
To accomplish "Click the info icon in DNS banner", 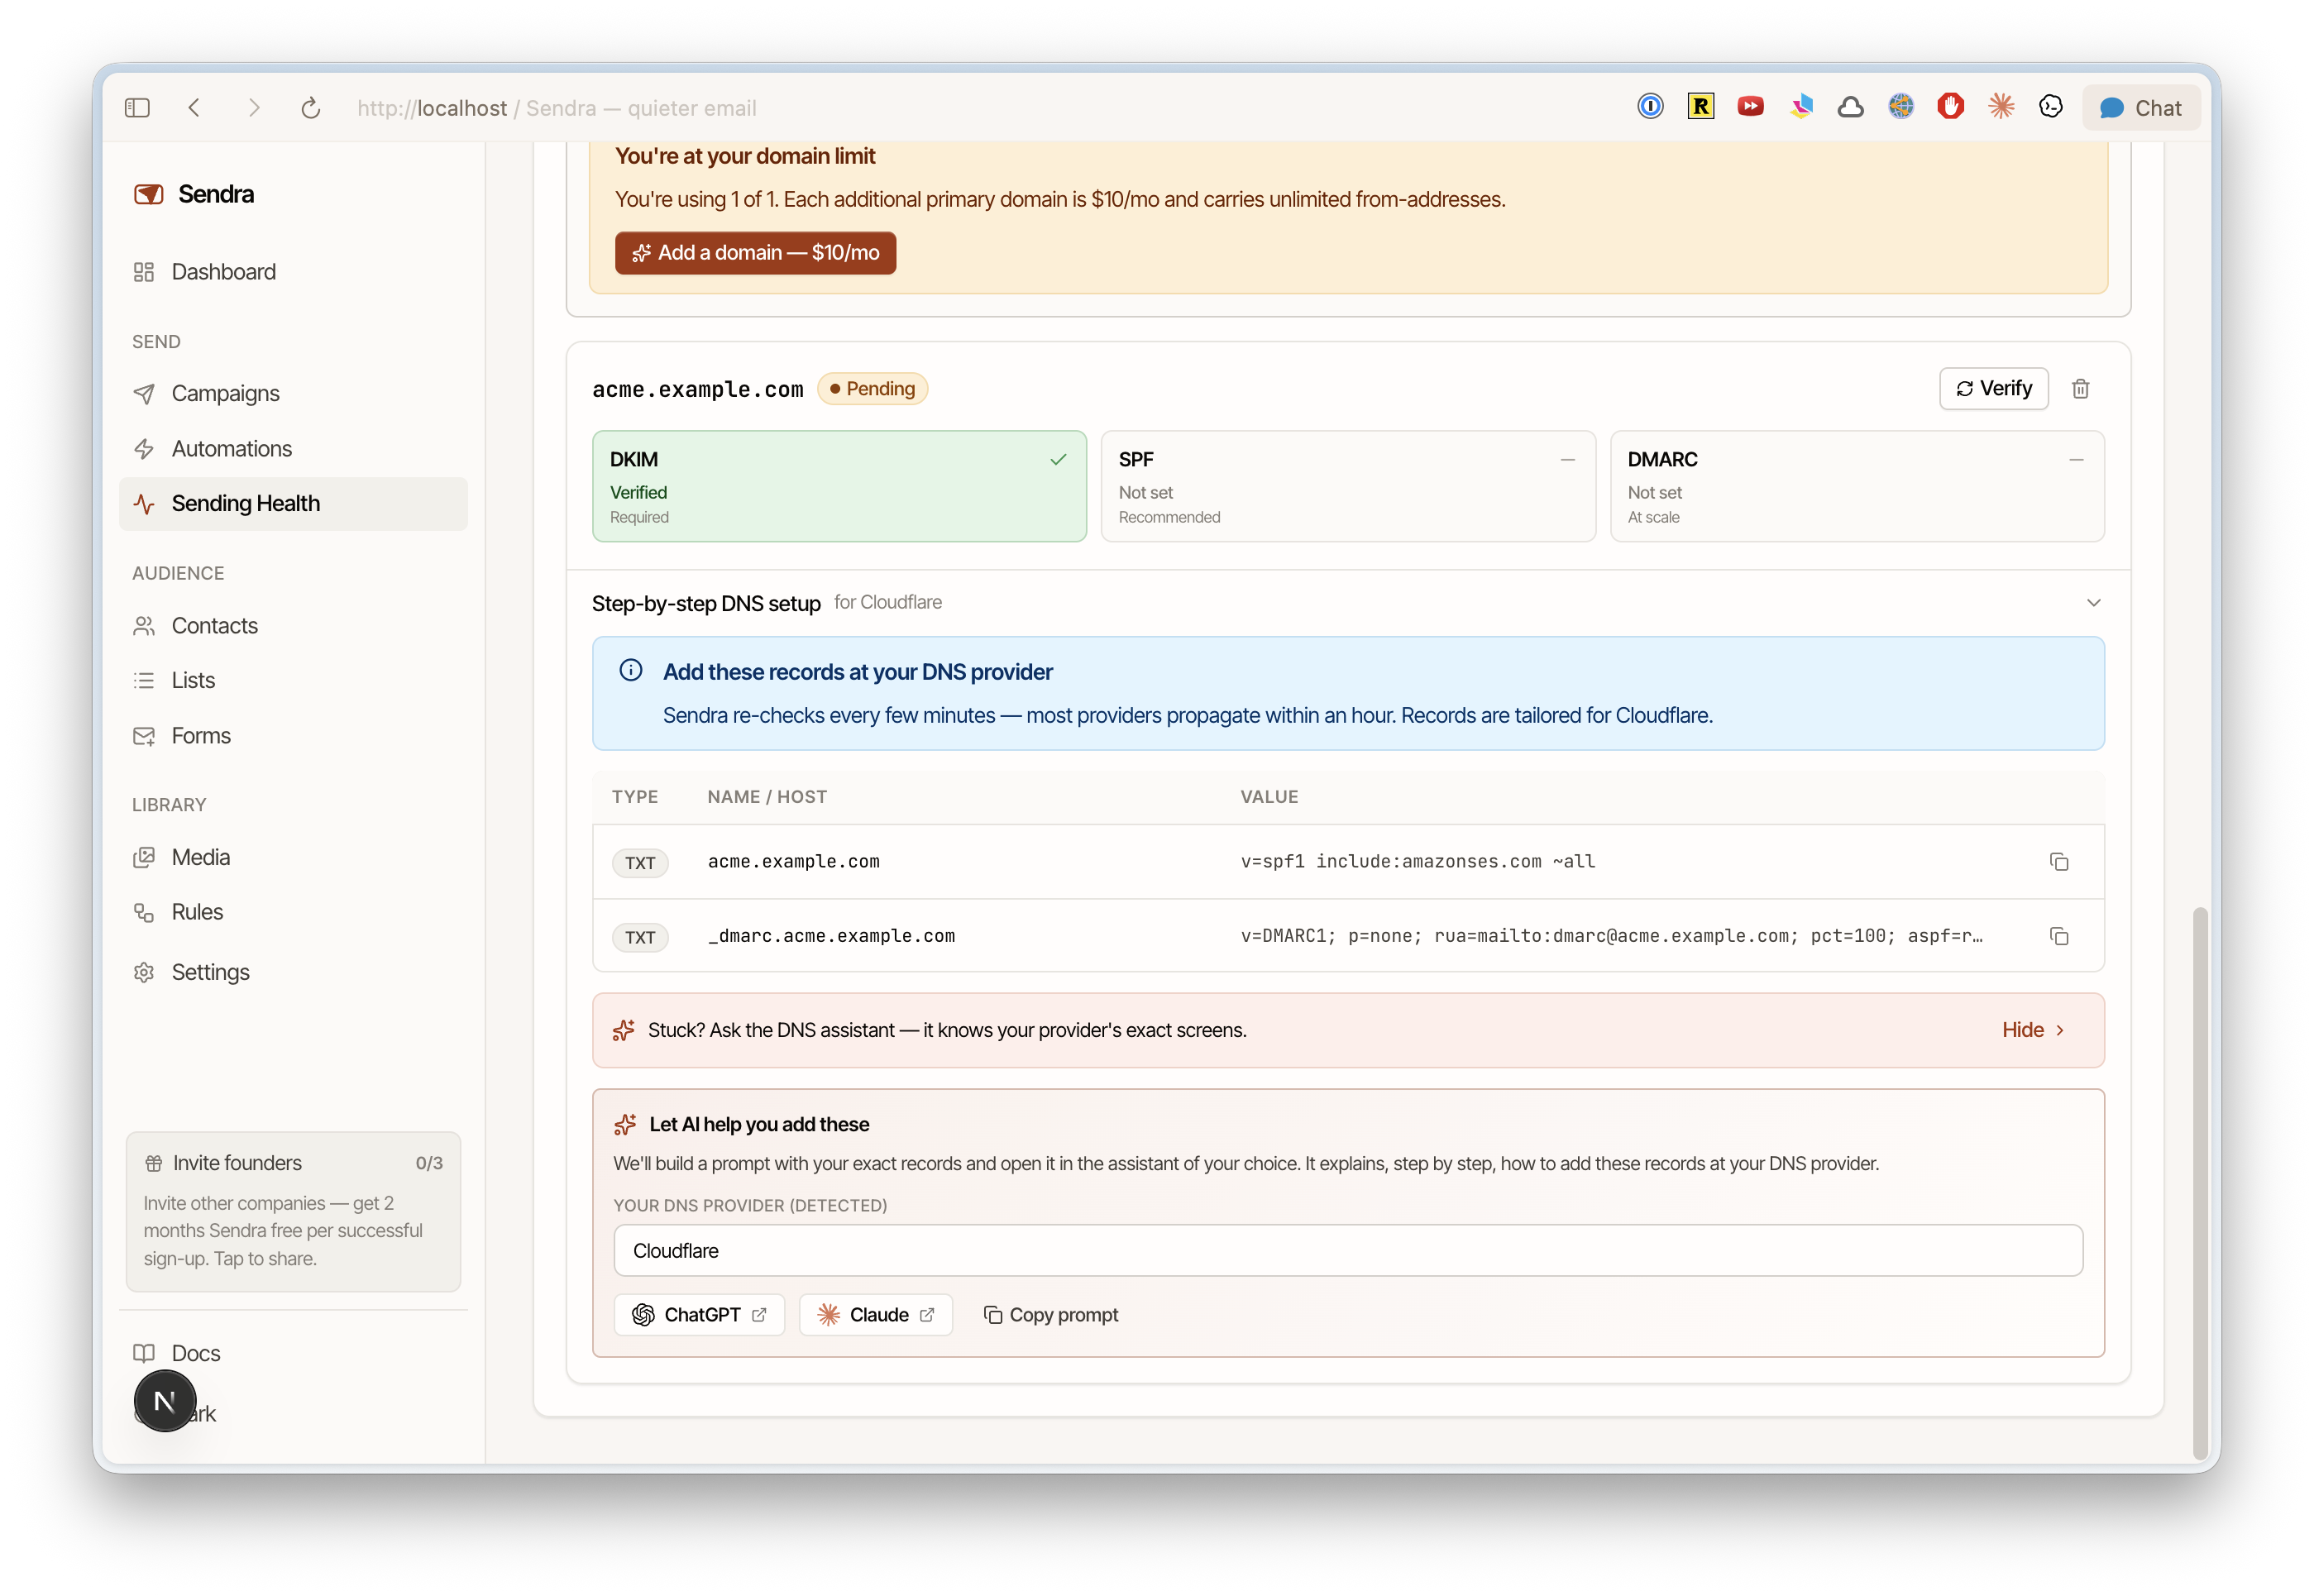I will (x=630, y=671).
